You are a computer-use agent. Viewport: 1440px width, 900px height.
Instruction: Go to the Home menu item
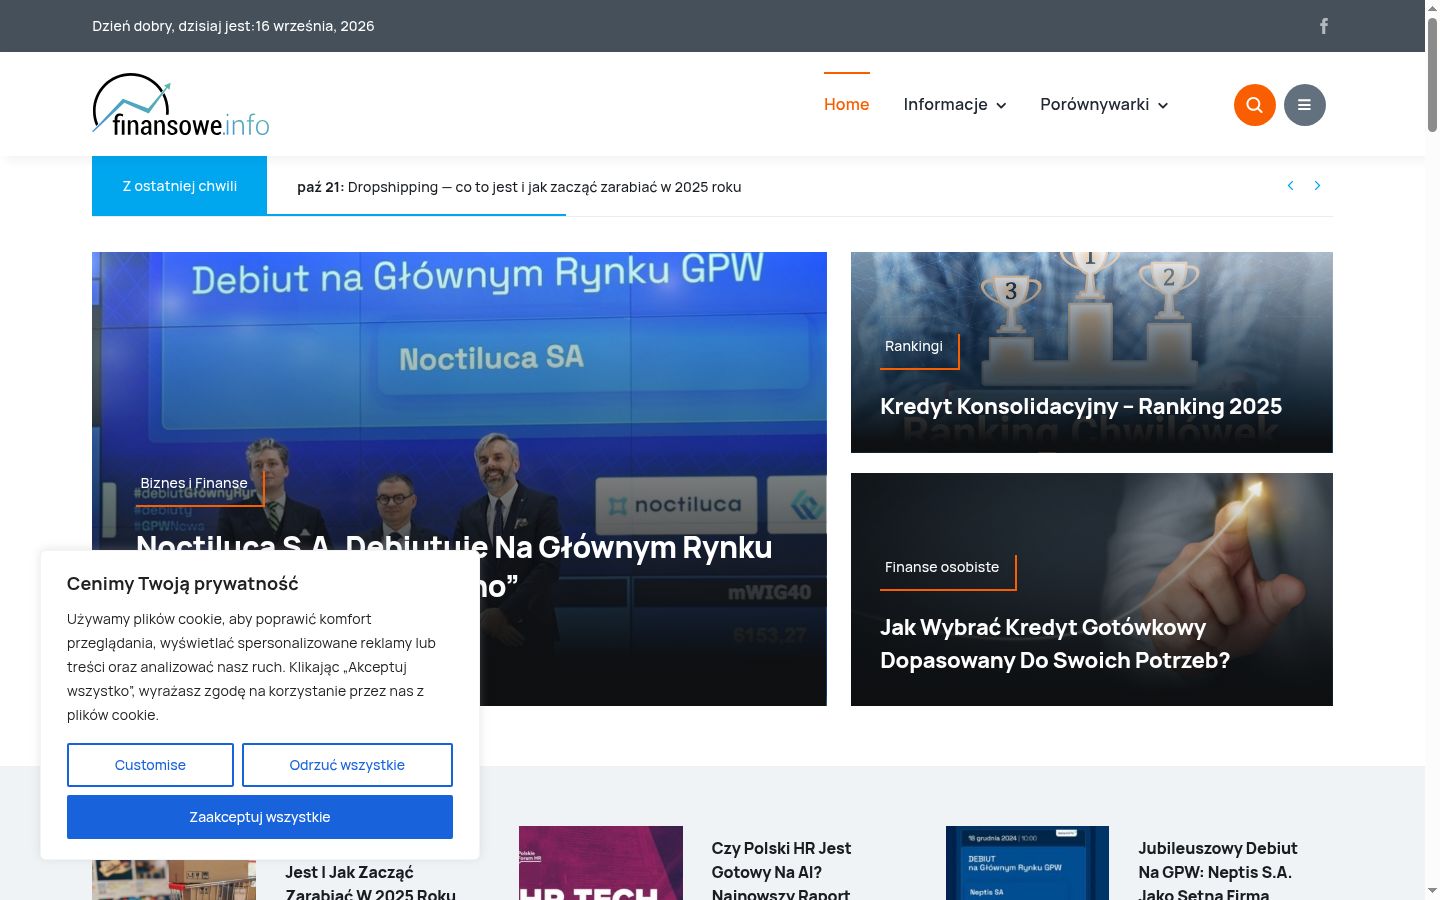846,104
